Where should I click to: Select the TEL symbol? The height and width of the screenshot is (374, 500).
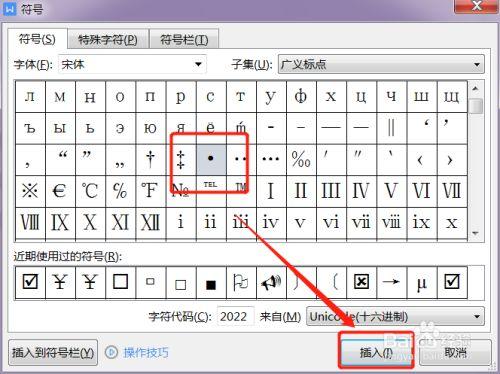tap(211, 191)
